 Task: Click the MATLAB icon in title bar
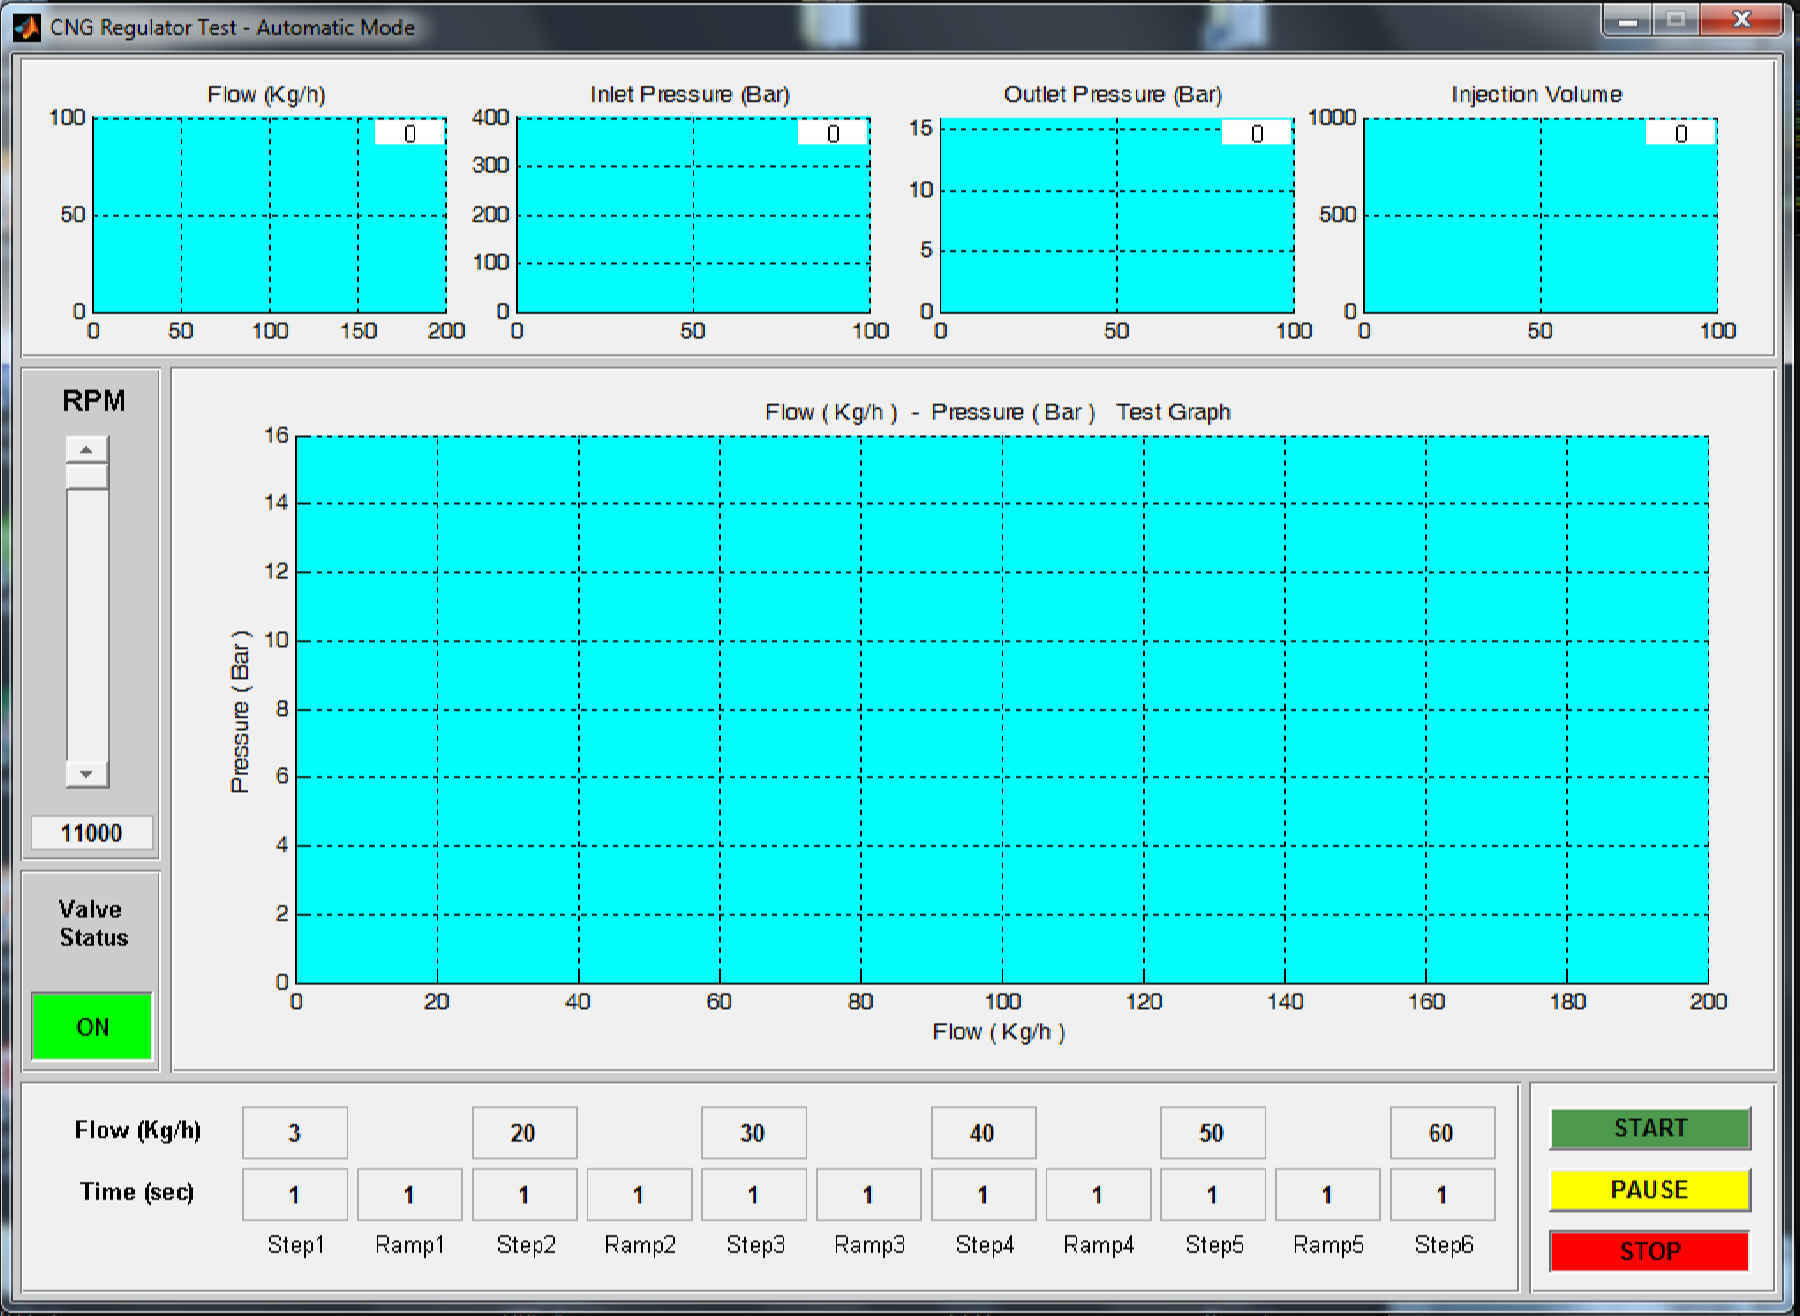click(x=27, y=27)
